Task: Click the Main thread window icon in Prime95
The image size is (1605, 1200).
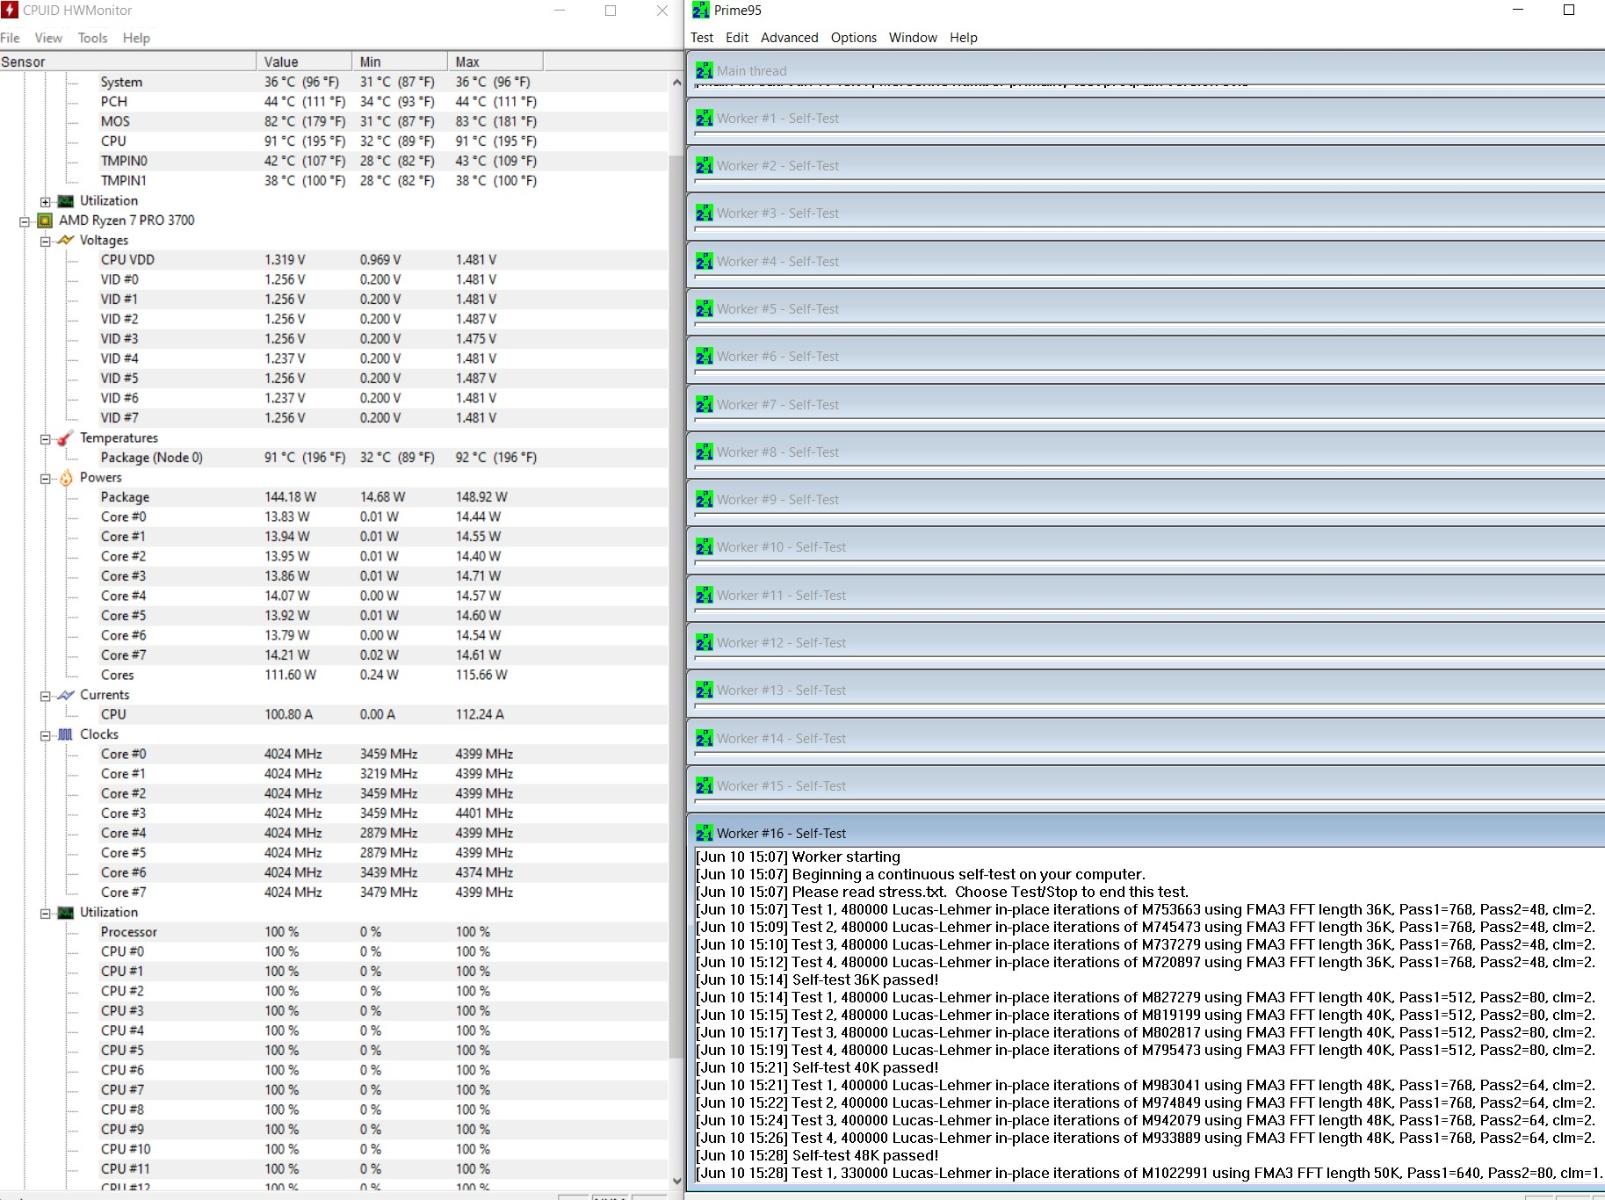Action: point(704,71)
